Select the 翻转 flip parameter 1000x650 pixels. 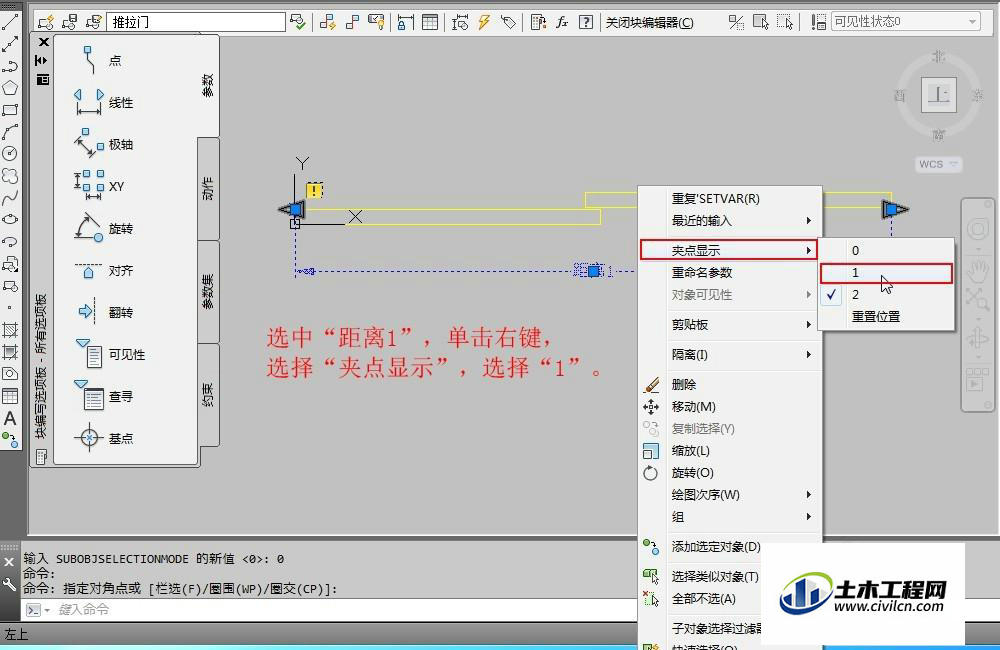103,312
